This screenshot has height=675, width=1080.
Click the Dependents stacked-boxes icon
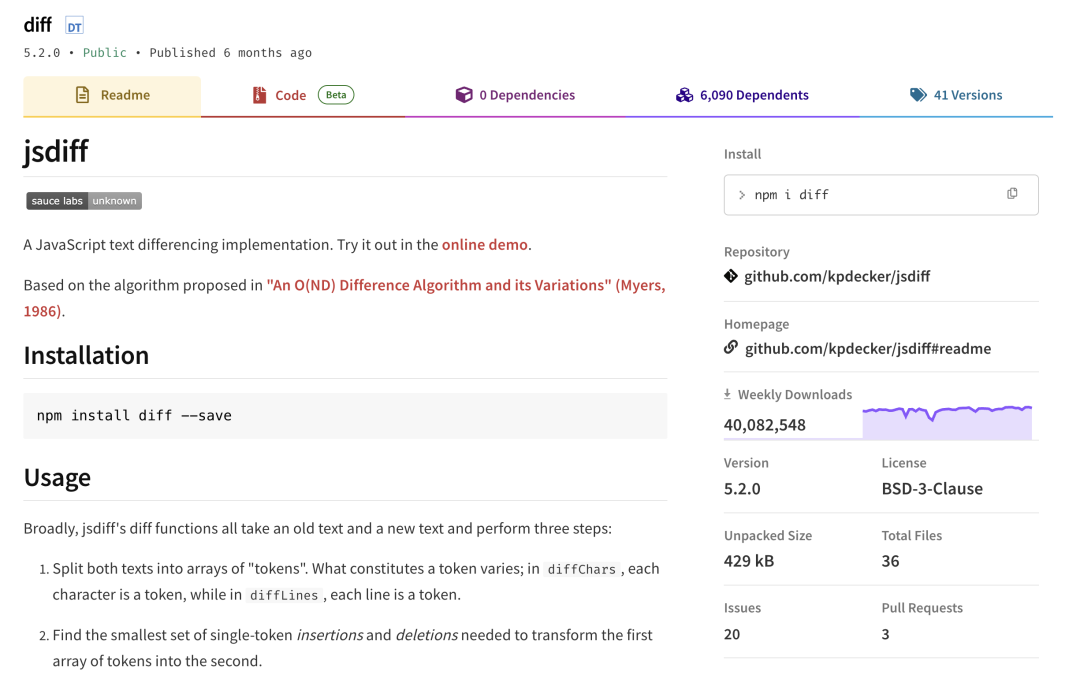684,95
